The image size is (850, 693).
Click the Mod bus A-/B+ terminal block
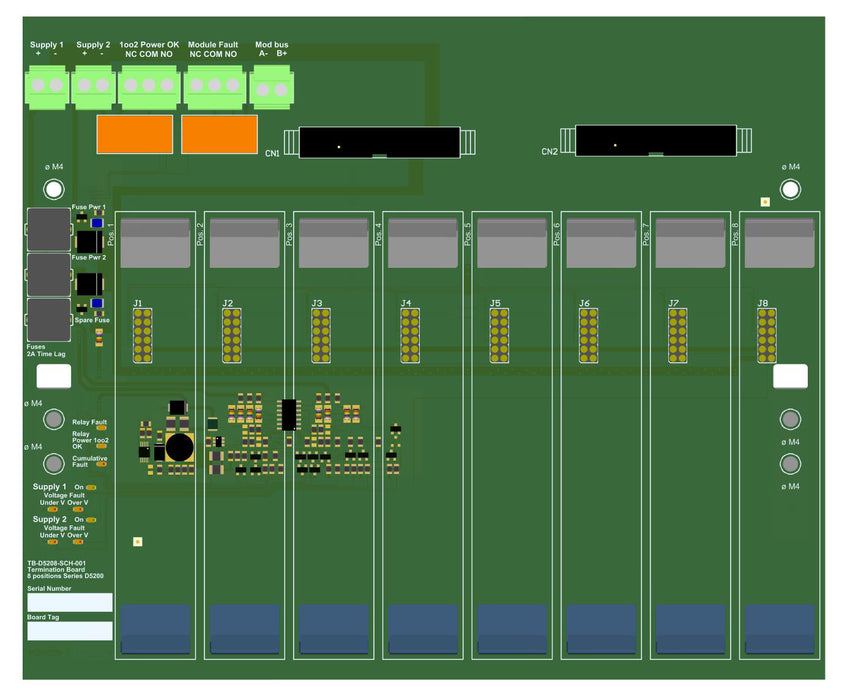coord(270,87)
